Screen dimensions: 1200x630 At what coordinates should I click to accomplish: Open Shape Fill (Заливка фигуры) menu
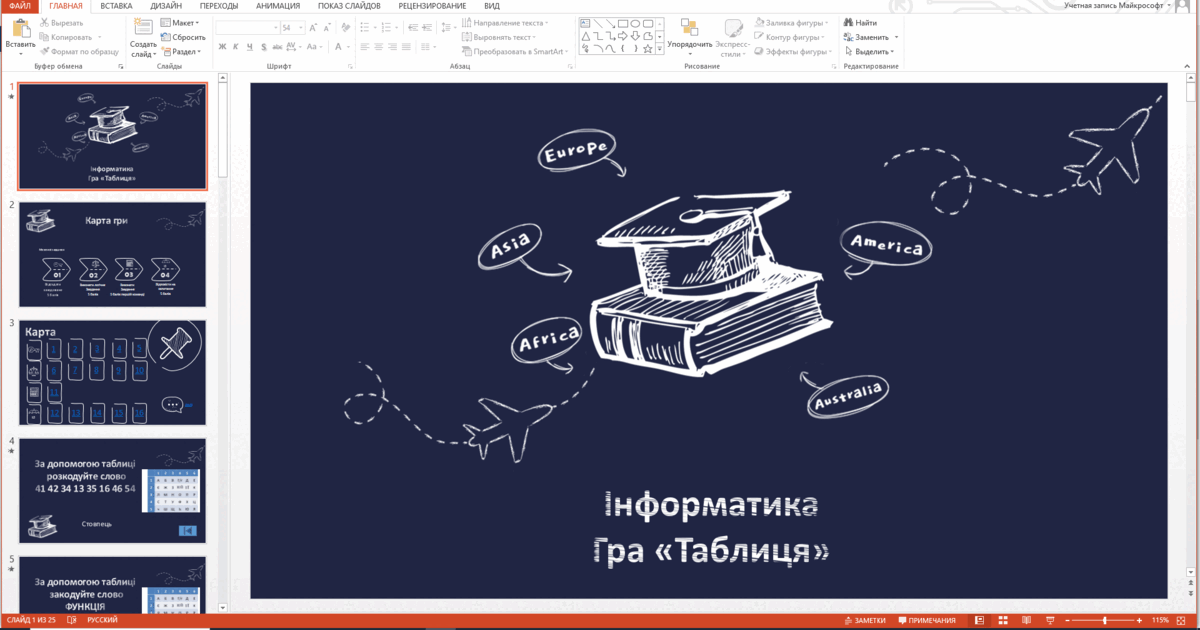coord(791,23)
